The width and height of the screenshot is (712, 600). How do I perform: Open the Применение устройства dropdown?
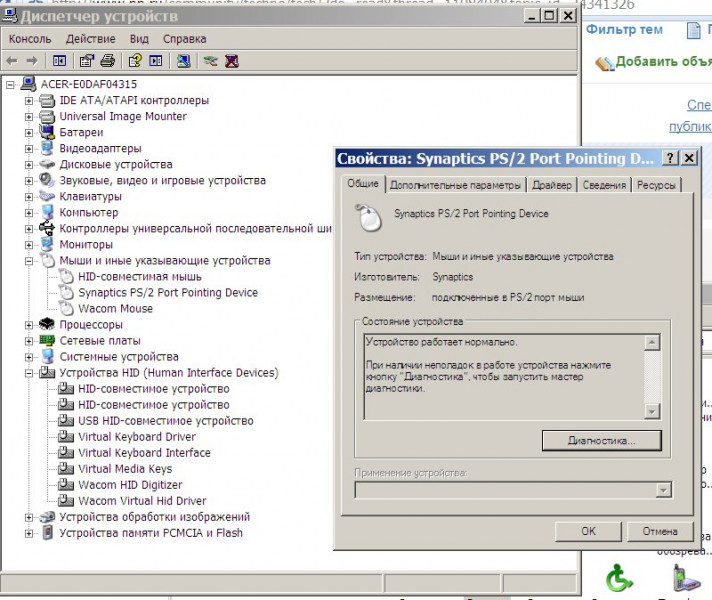coord(663,490)
